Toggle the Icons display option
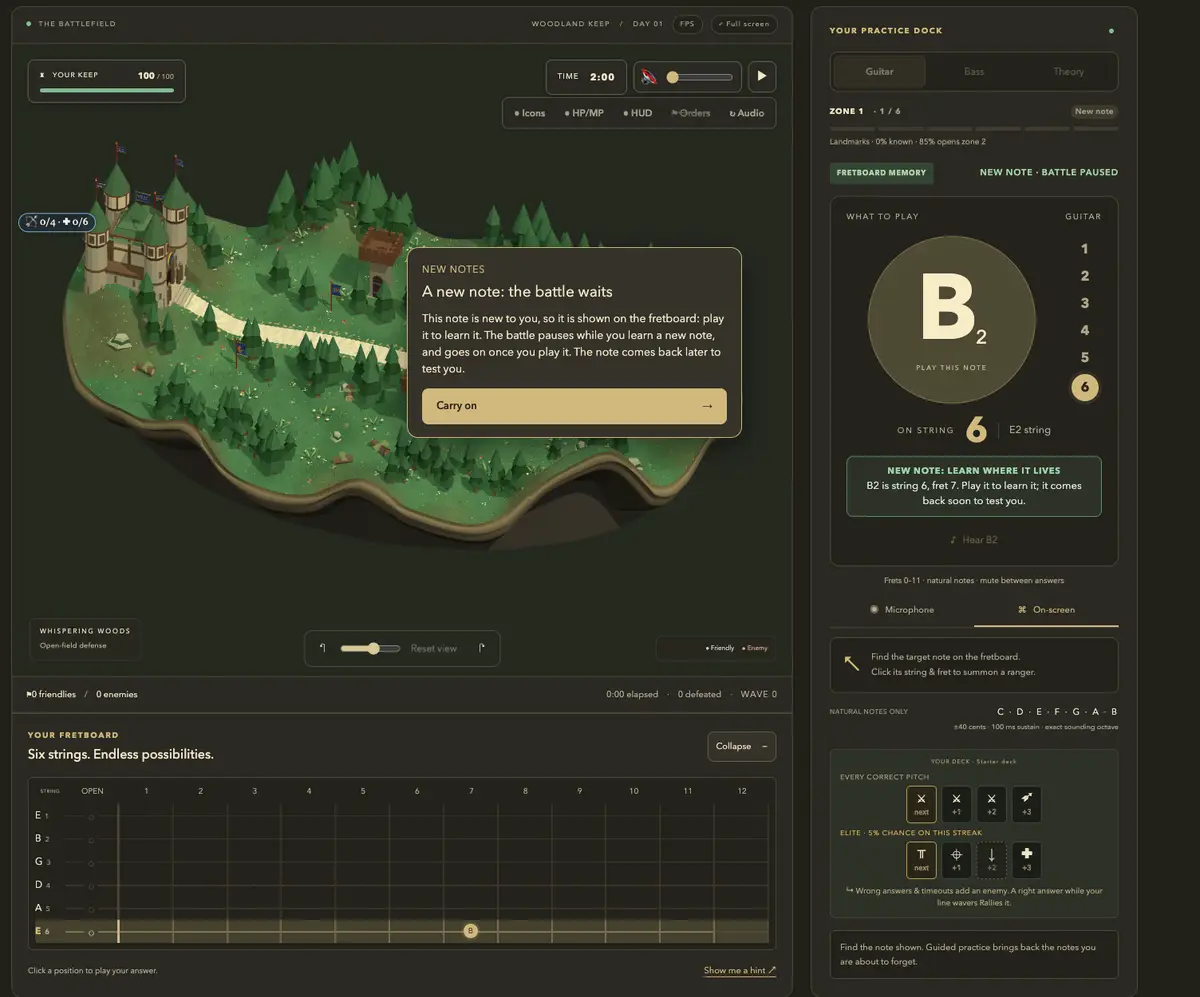Image resolution: width=1200 pixels, height=997 pixels. click(530, 113)
